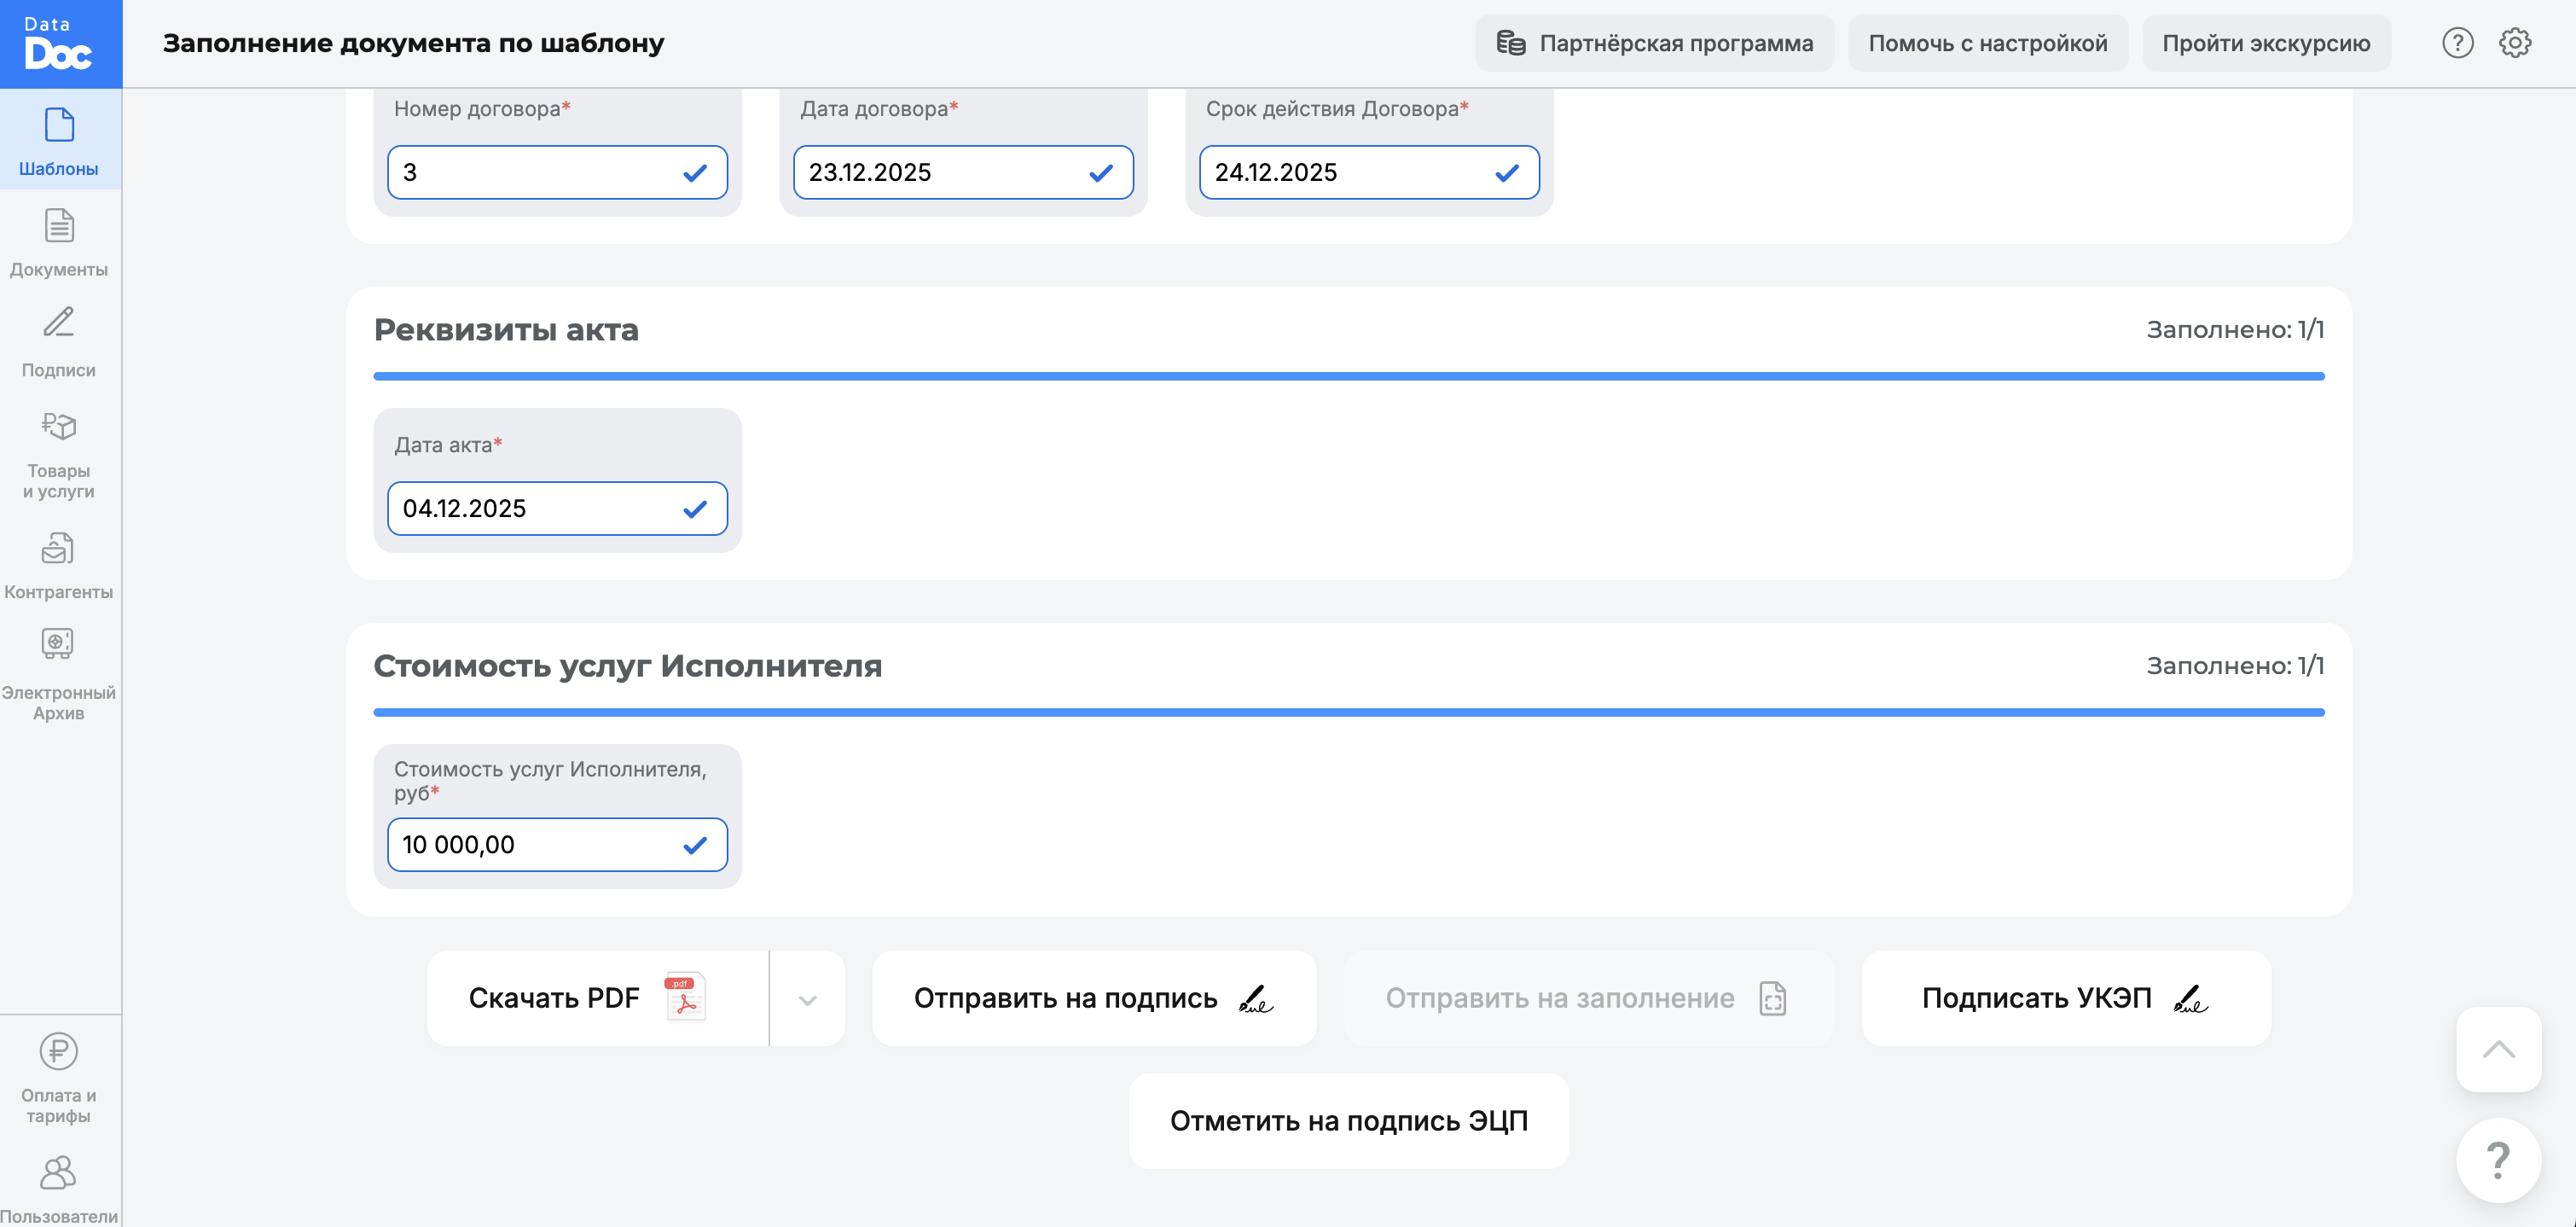Viewport: 2576px width, 1227px height.
Task: Click Отметить на подпись ЭЦП
Action: [x=1348, y=1120]
